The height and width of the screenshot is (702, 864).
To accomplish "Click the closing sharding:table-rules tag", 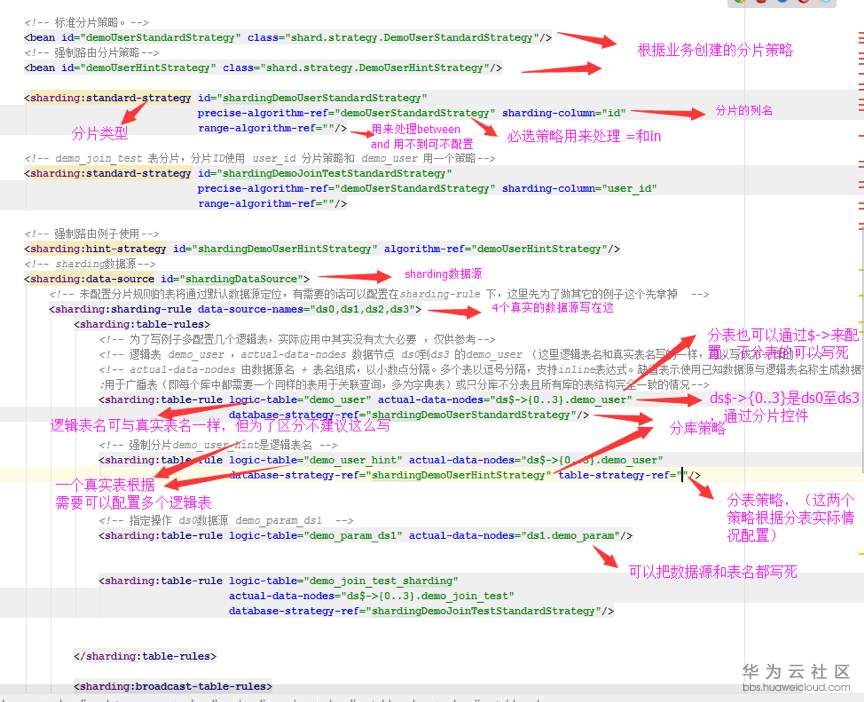I will pyautogui.click(x=145, y=656).
